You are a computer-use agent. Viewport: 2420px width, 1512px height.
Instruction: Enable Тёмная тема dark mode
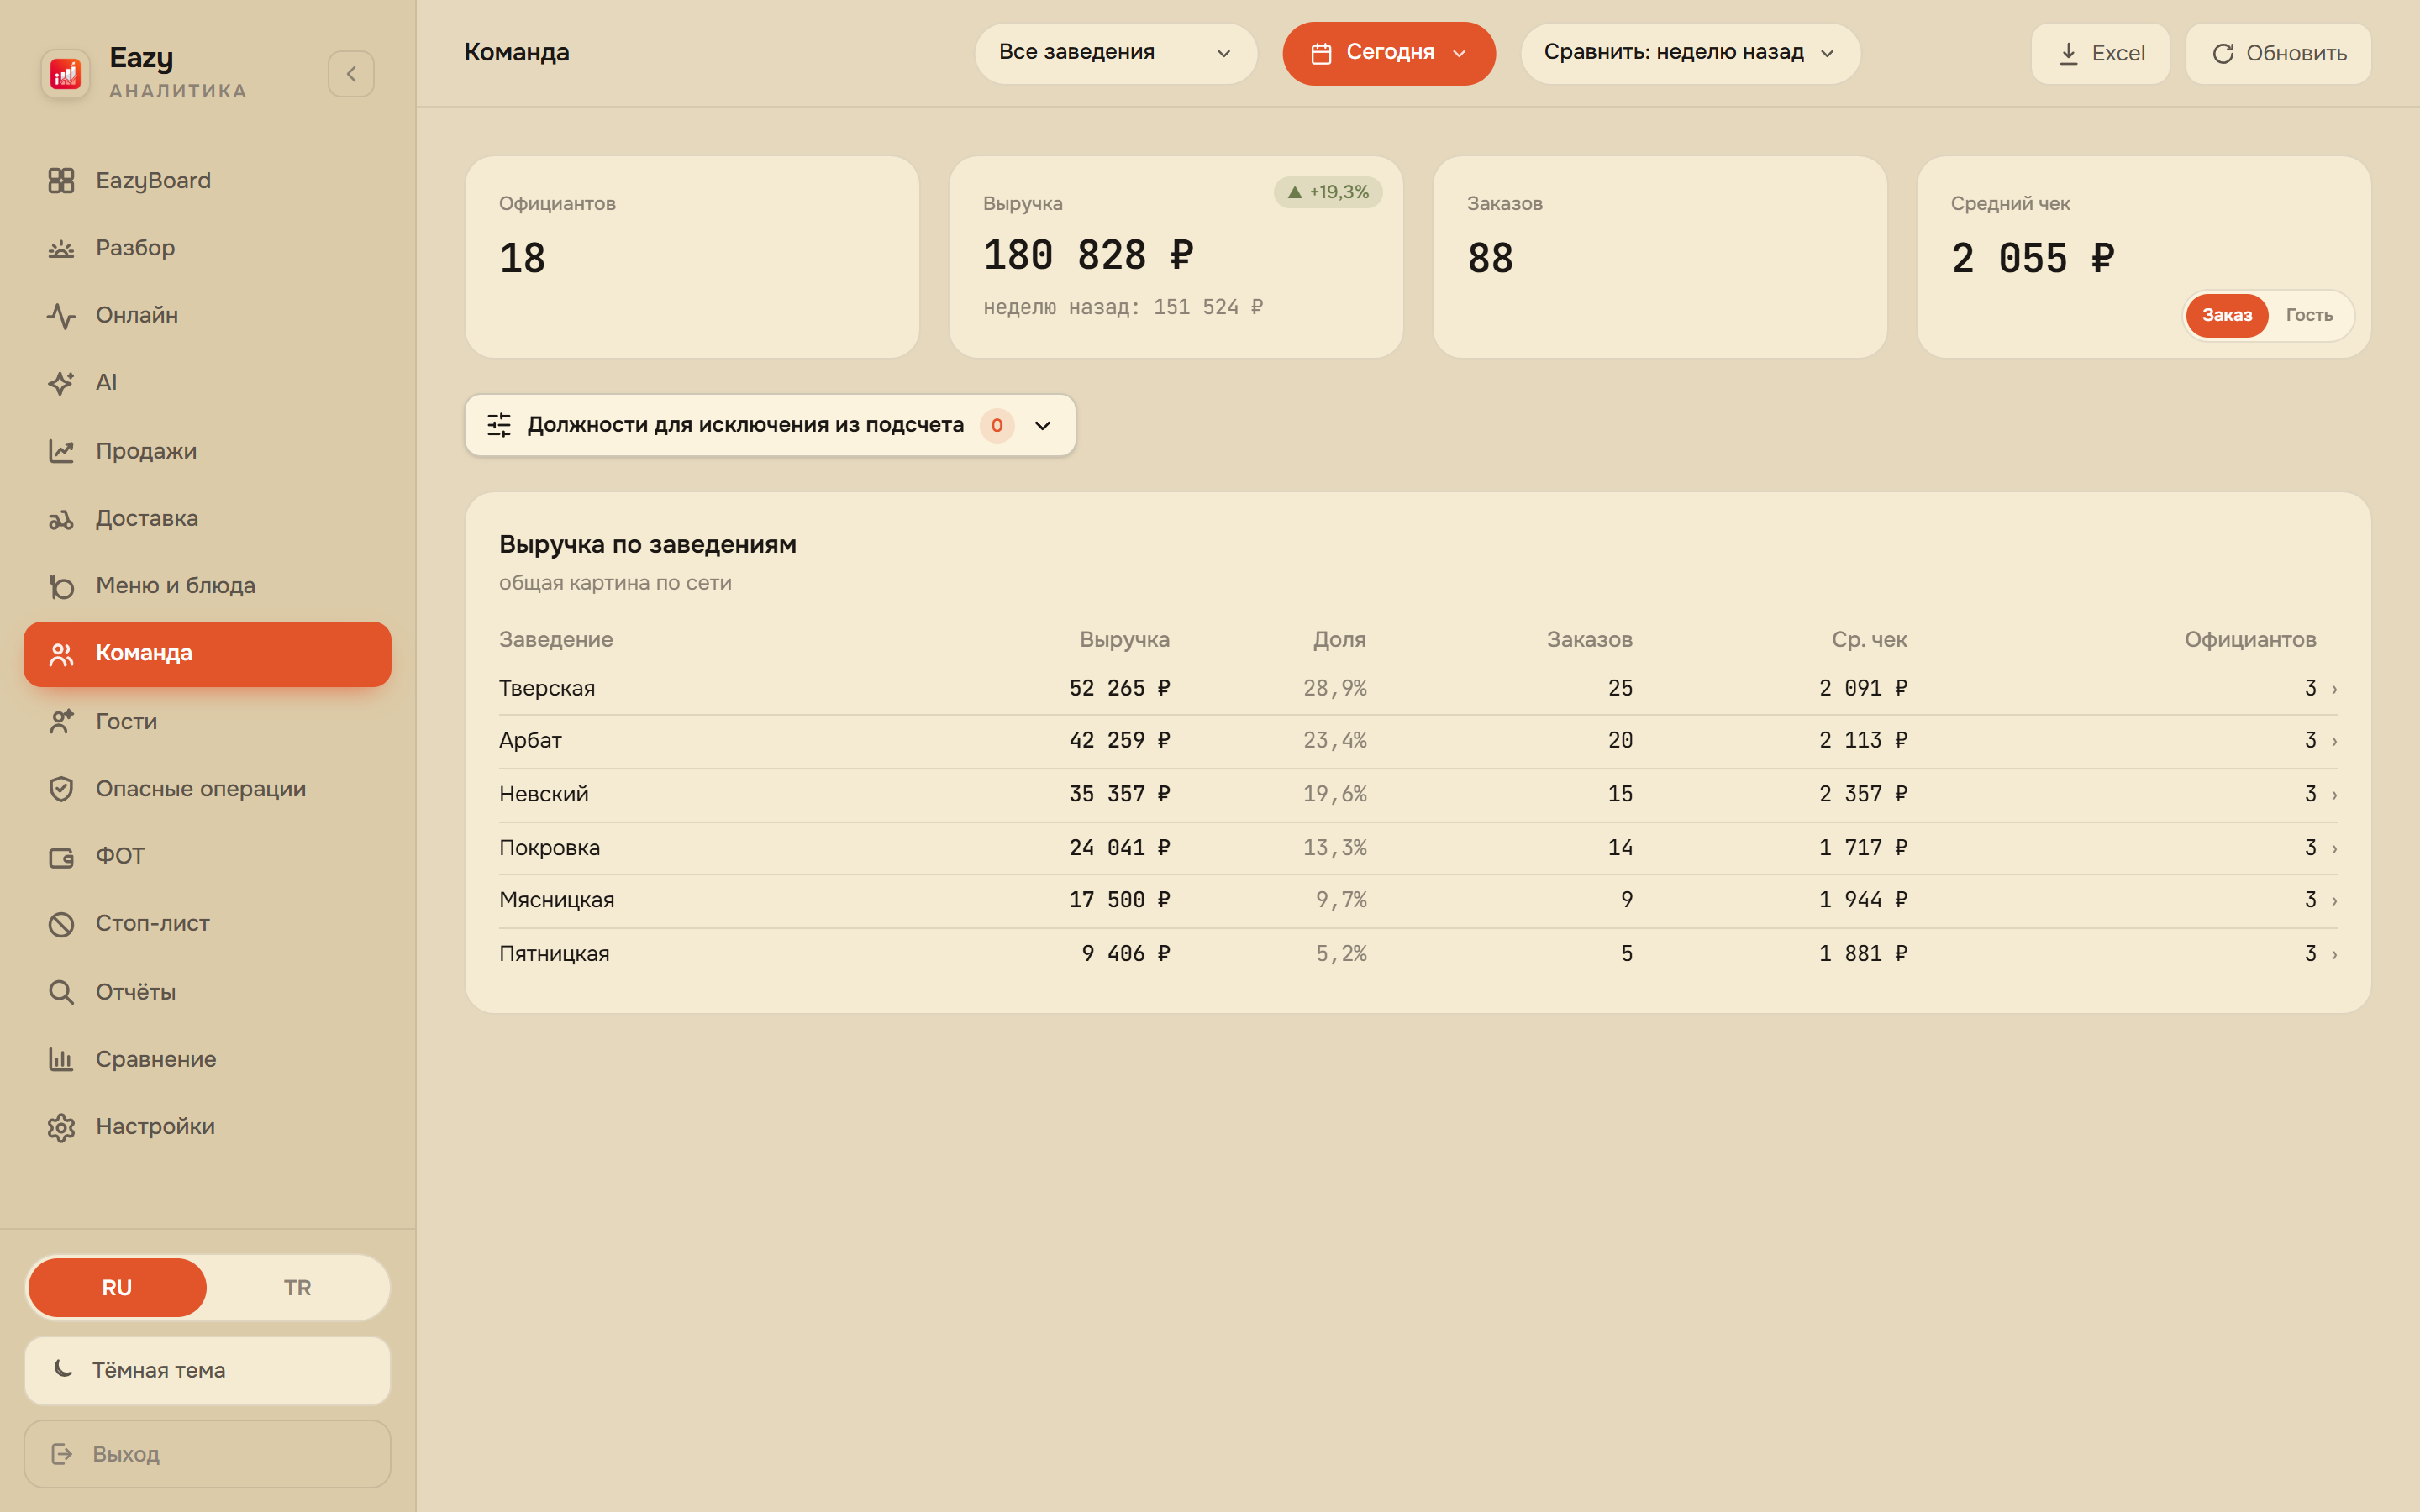point(207,1371)
